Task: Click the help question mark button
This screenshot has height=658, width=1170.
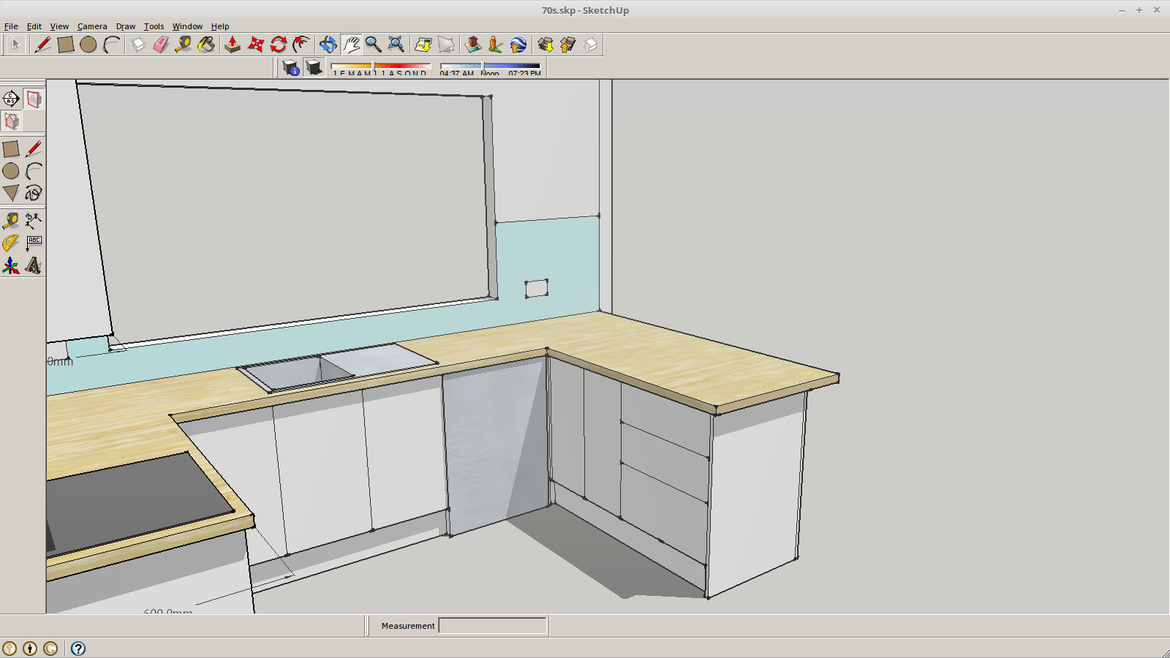Action: coord(78,649)
